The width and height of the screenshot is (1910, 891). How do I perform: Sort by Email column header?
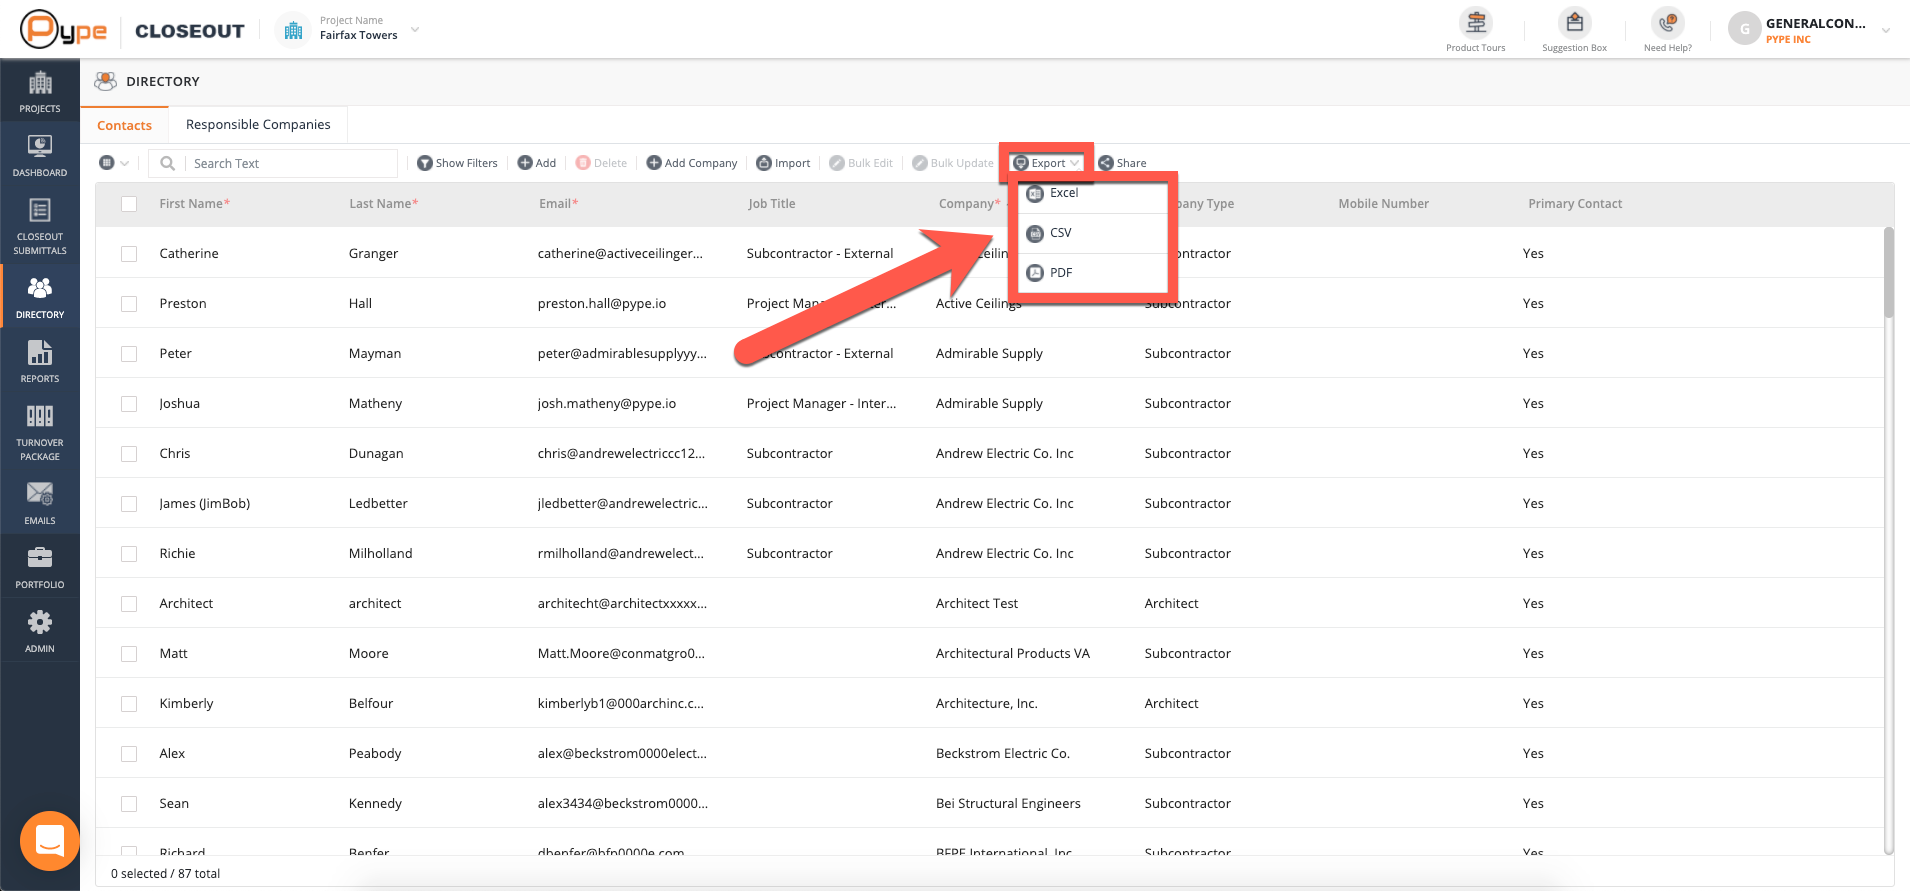(558, 204)
